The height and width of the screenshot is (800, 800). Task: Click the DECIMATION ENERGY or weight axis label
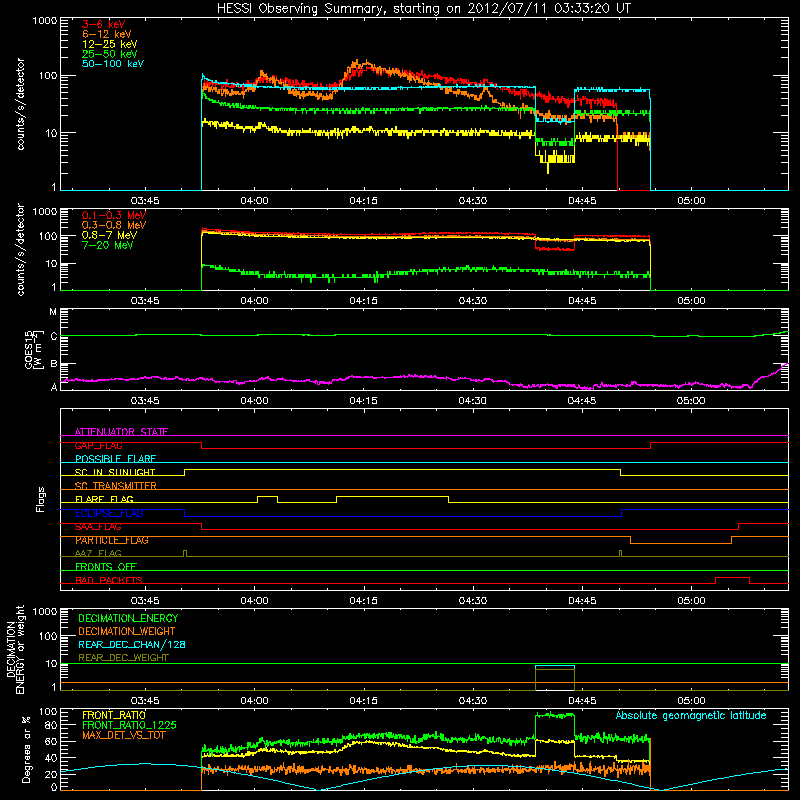15,649
